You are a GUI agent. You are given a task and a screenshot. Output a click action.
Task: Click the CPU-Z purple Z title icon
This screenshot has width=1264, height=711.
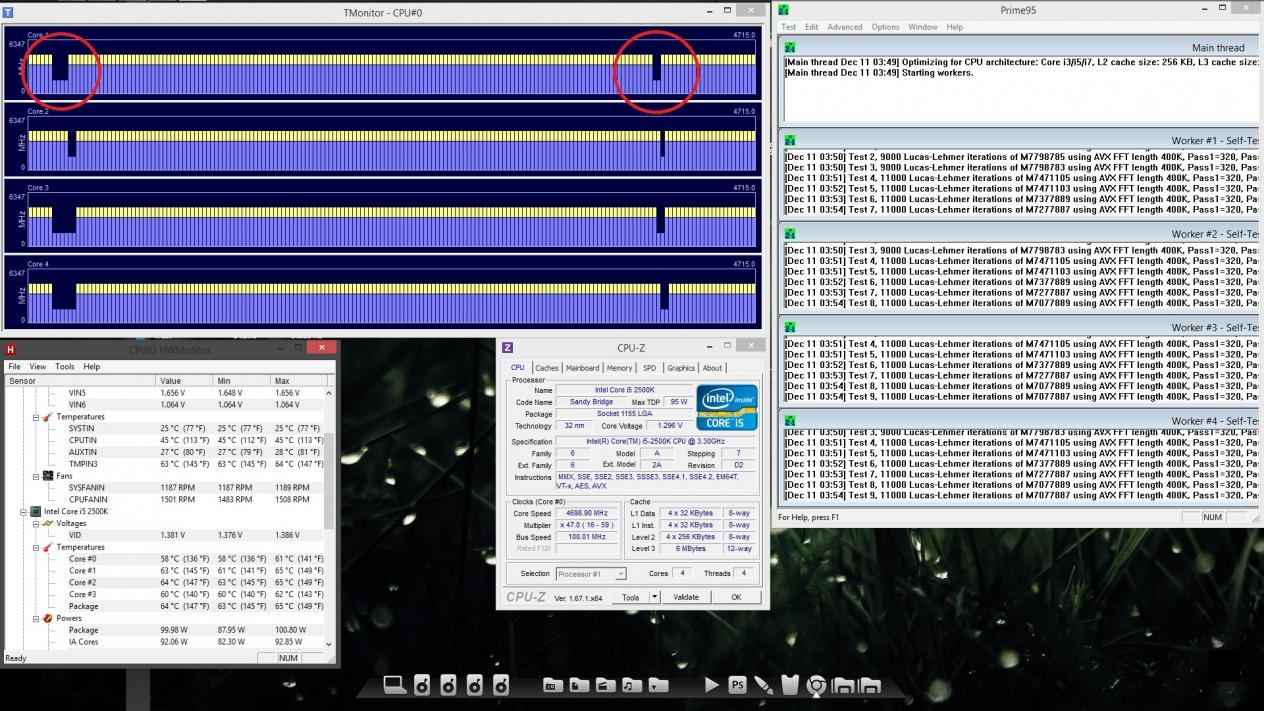coord(507,348)
